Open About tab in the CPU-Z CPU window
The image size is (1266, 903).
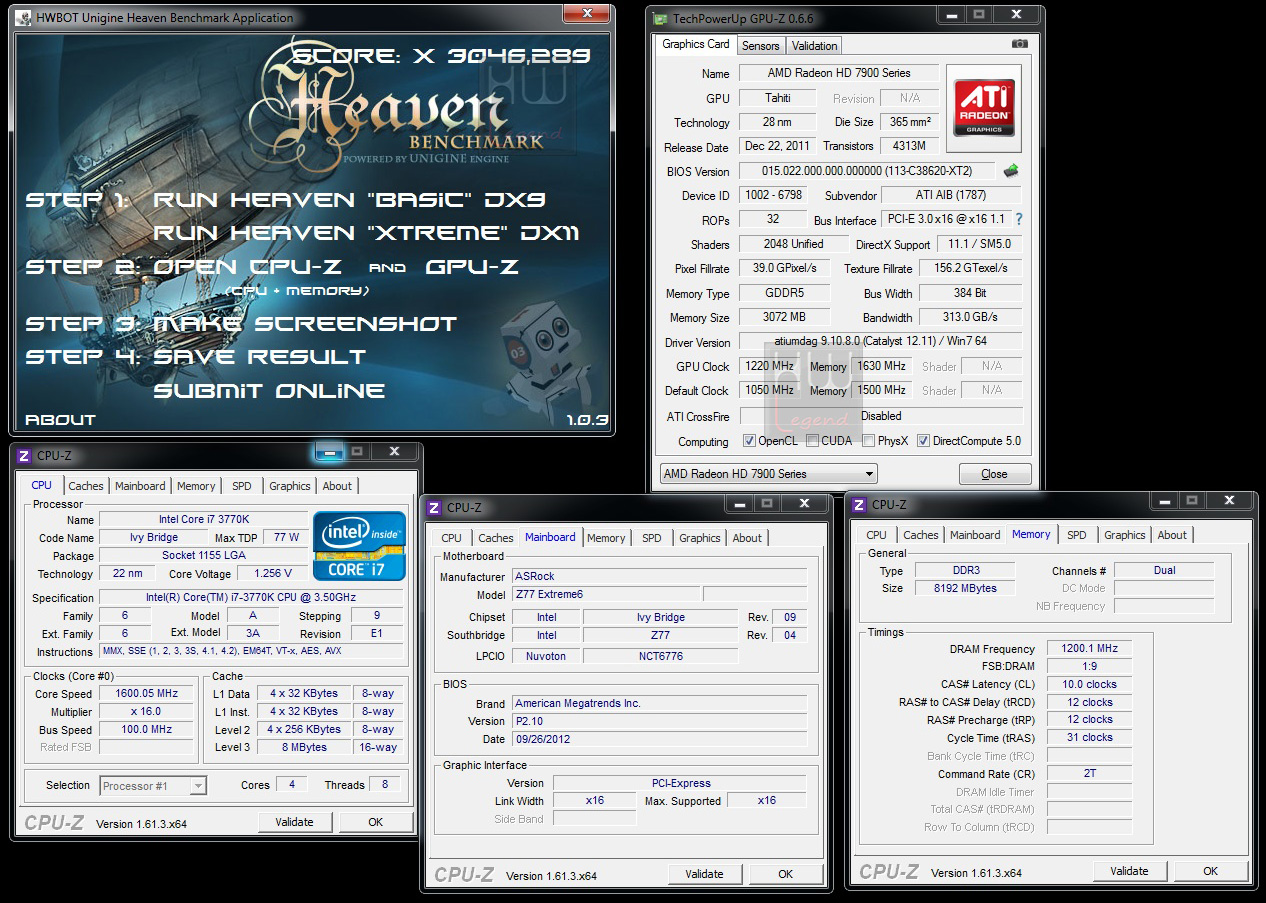[337, 486]
